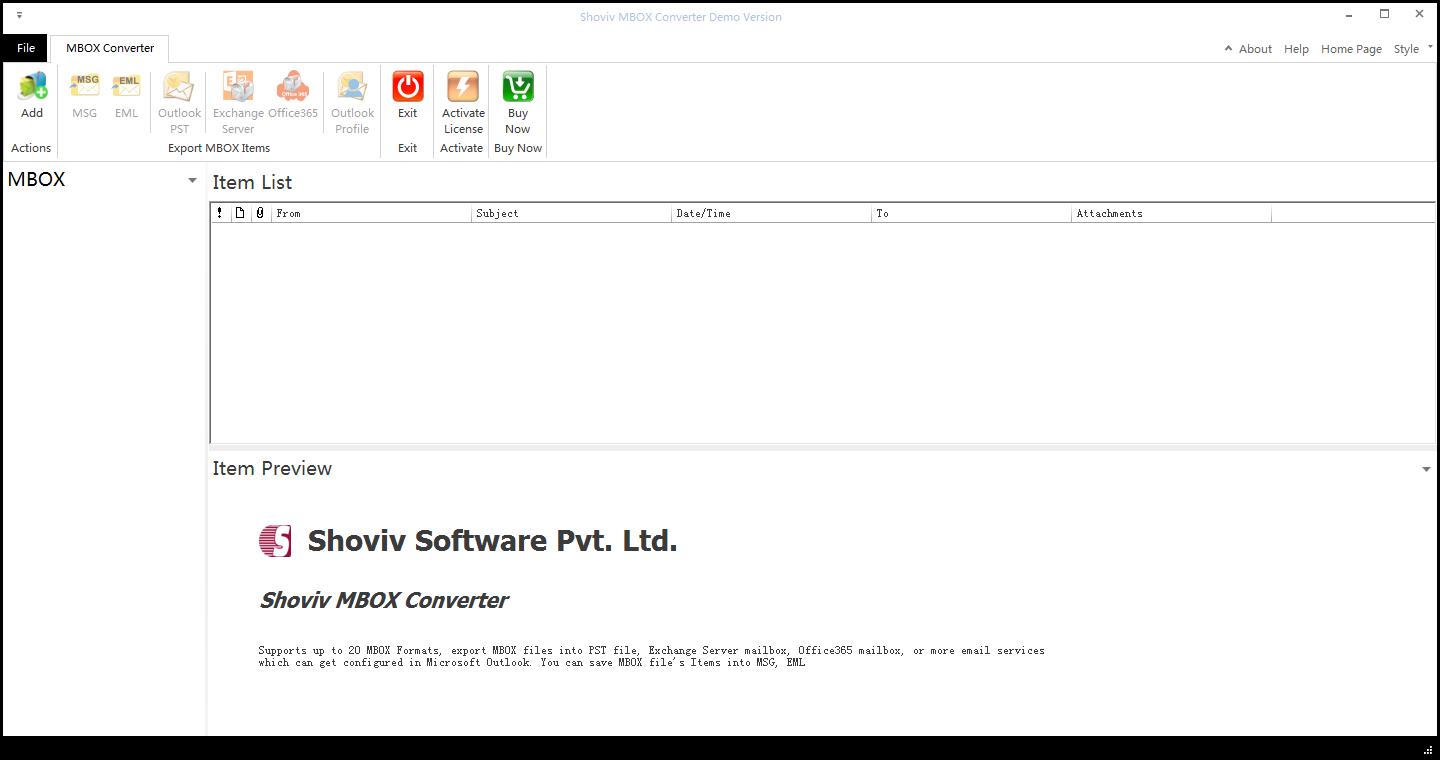Click the "Actions" ribbon group label
The width and height of the screenshot is (1440, 760).
(31, 148)
